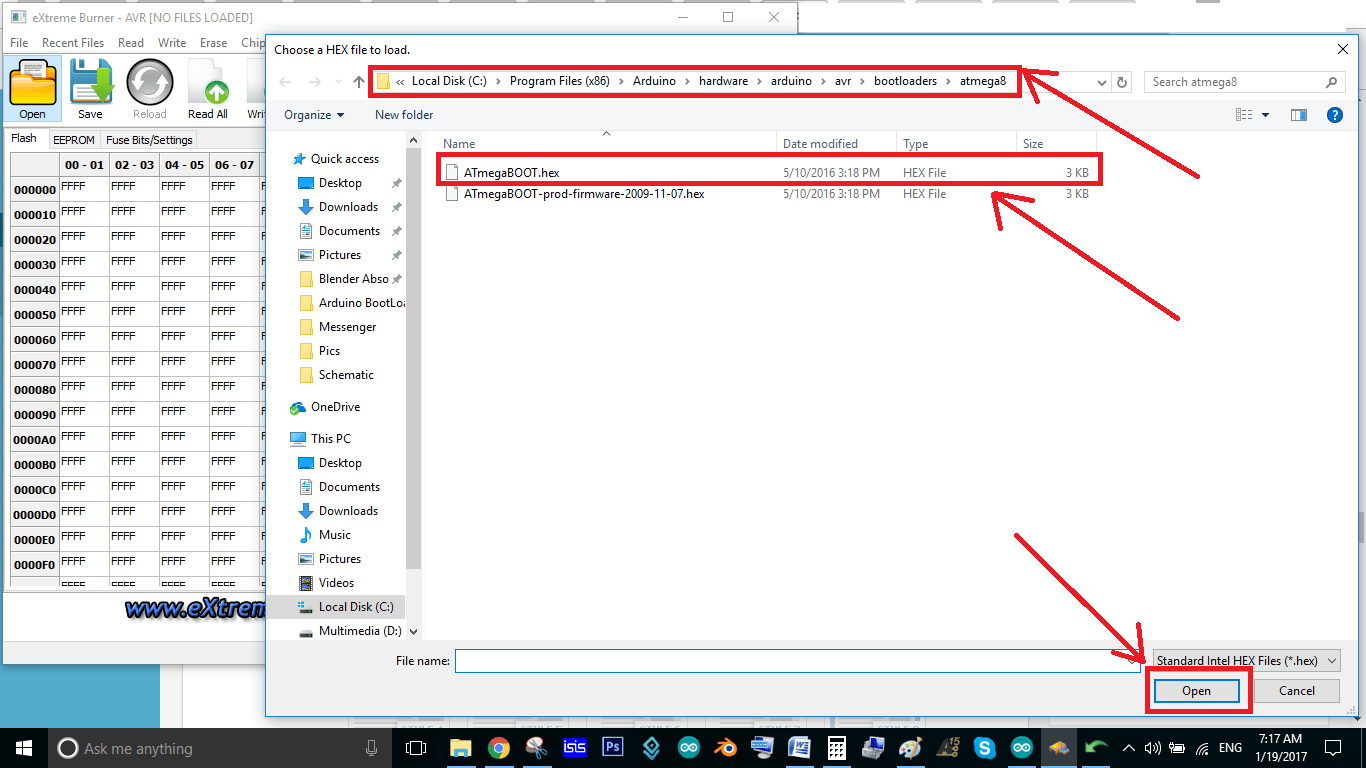Open Desktop under Quick access
Viewport: 1366px width, 768px height.
[340, 183]
